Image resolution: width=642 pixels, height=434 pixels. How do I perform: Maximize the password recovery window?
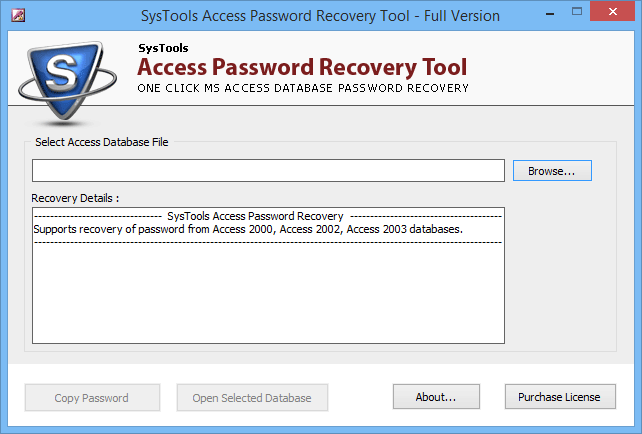point(577,11)
